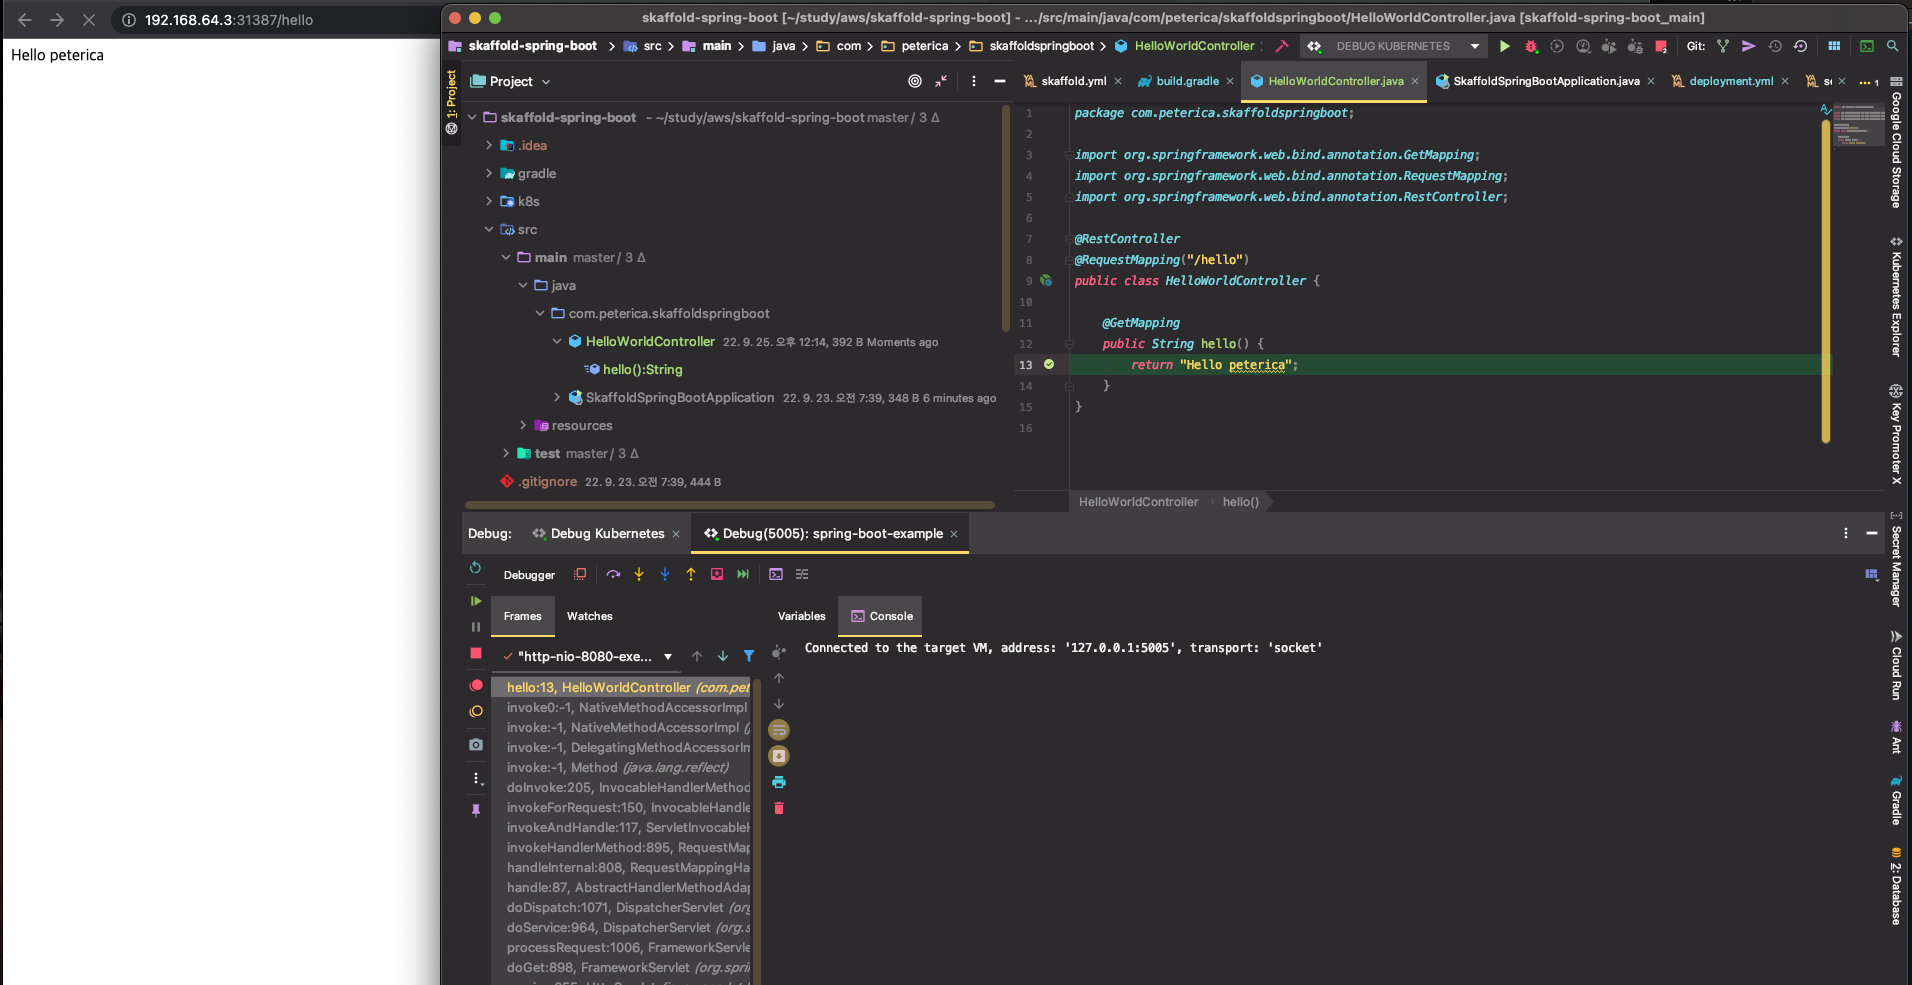Viewport: 1912px width, 985px height.
Task: Open the Kubernetes Explorer side panel
Action: pos(1896,297)
